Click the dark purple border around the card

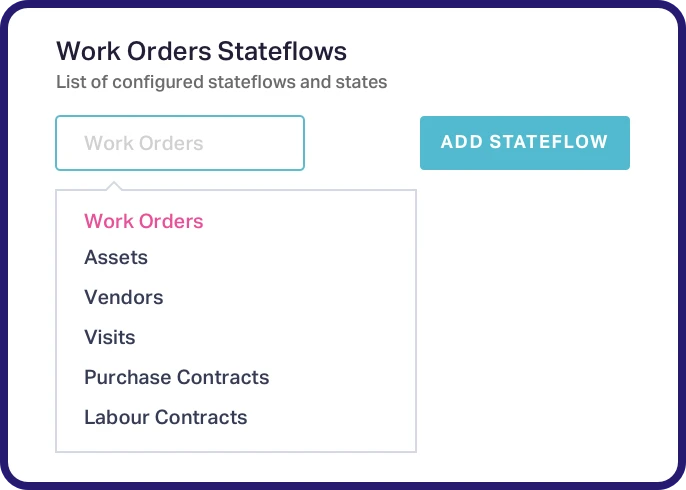[3, 245]
